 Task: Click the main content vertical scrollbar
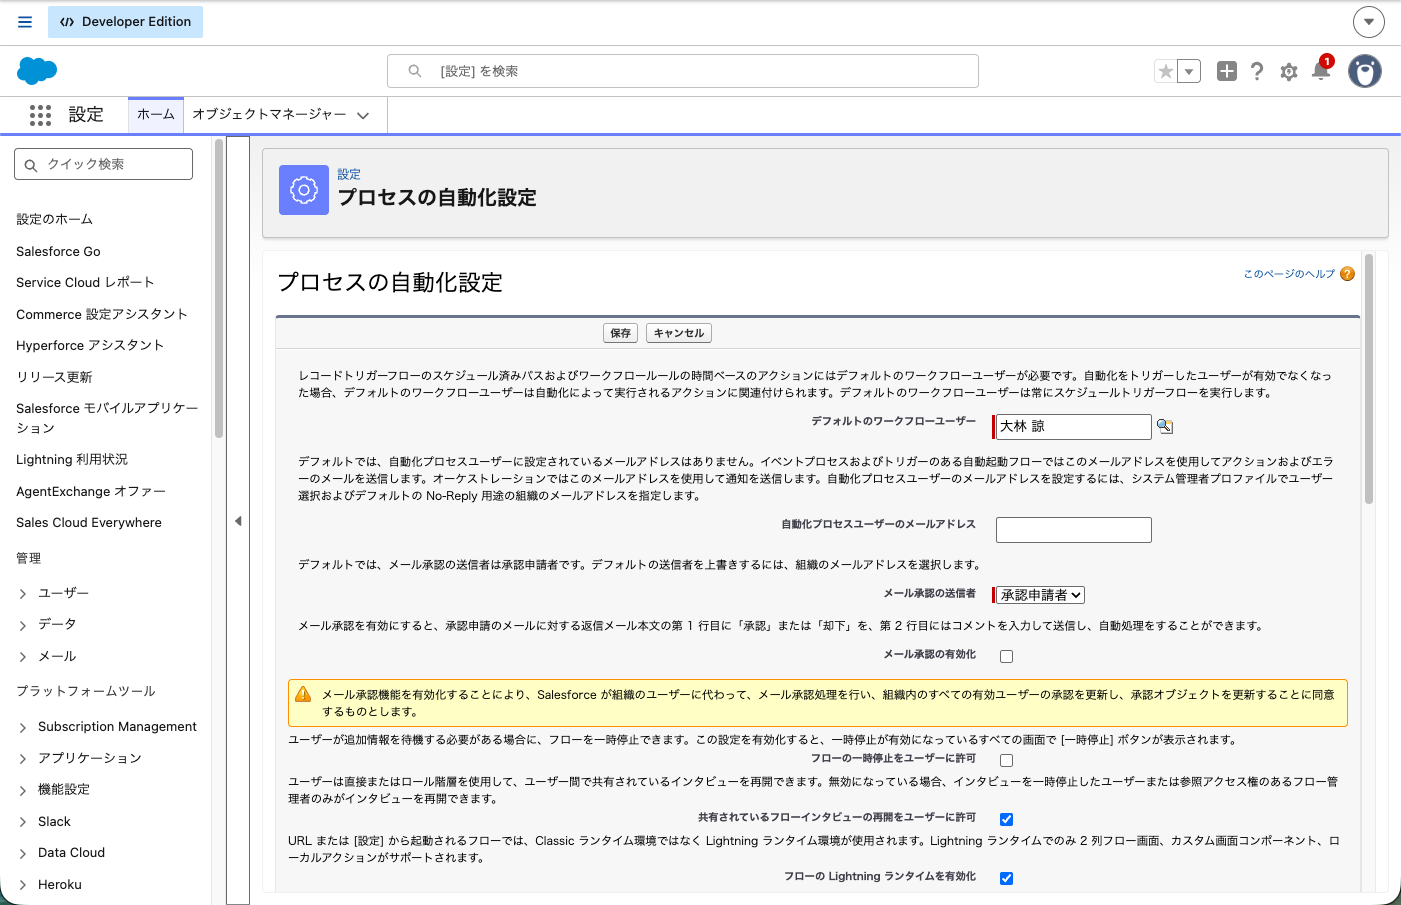[x=1369, y=380]
